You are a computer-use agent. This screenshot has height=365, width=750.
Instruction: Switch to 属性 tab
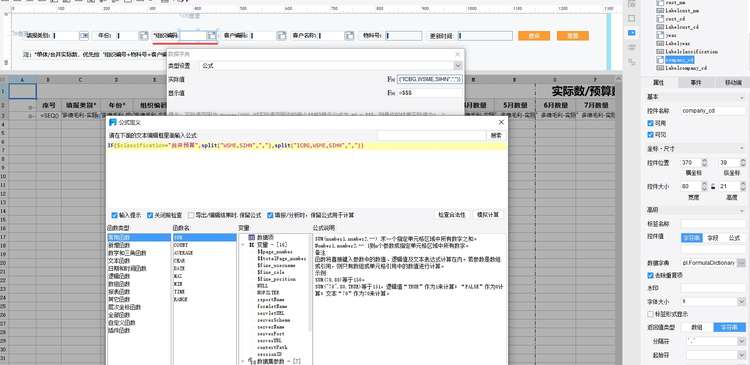click(658, 83)
